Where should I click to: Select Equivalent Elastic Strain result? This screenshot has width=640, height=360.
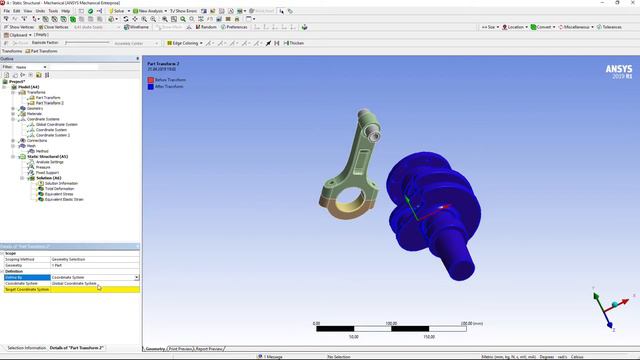tap(64, 199)
